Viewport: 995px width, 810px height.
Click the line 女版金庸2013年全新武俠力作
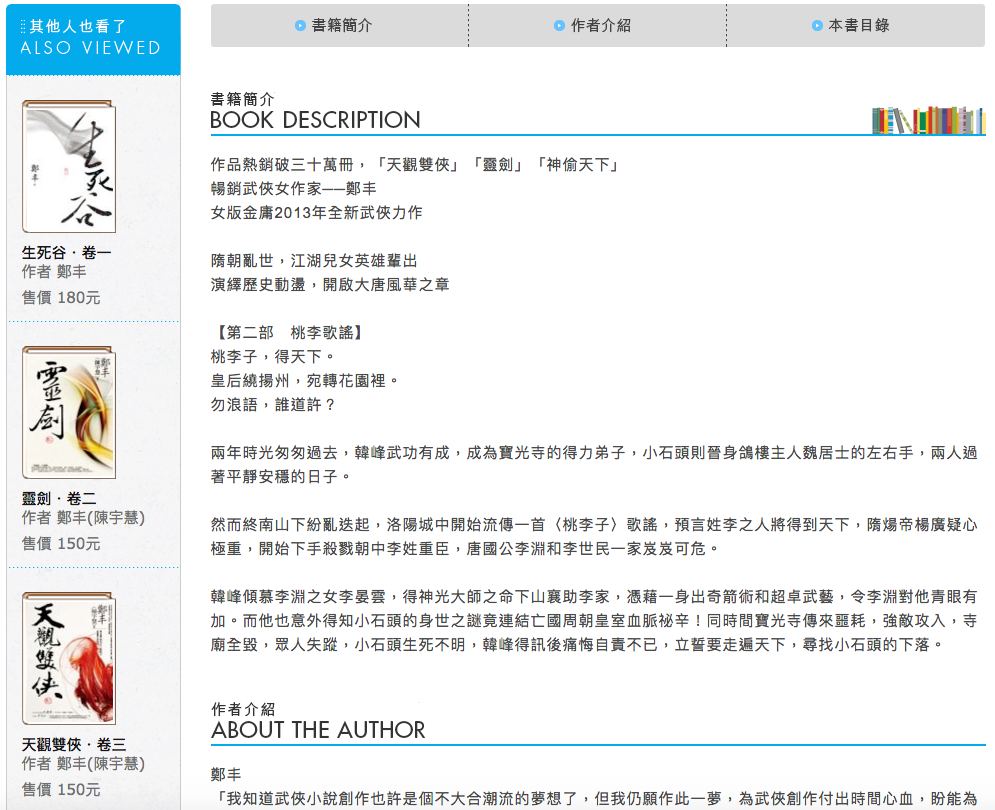pyautogui.click(x=317, y=213)
